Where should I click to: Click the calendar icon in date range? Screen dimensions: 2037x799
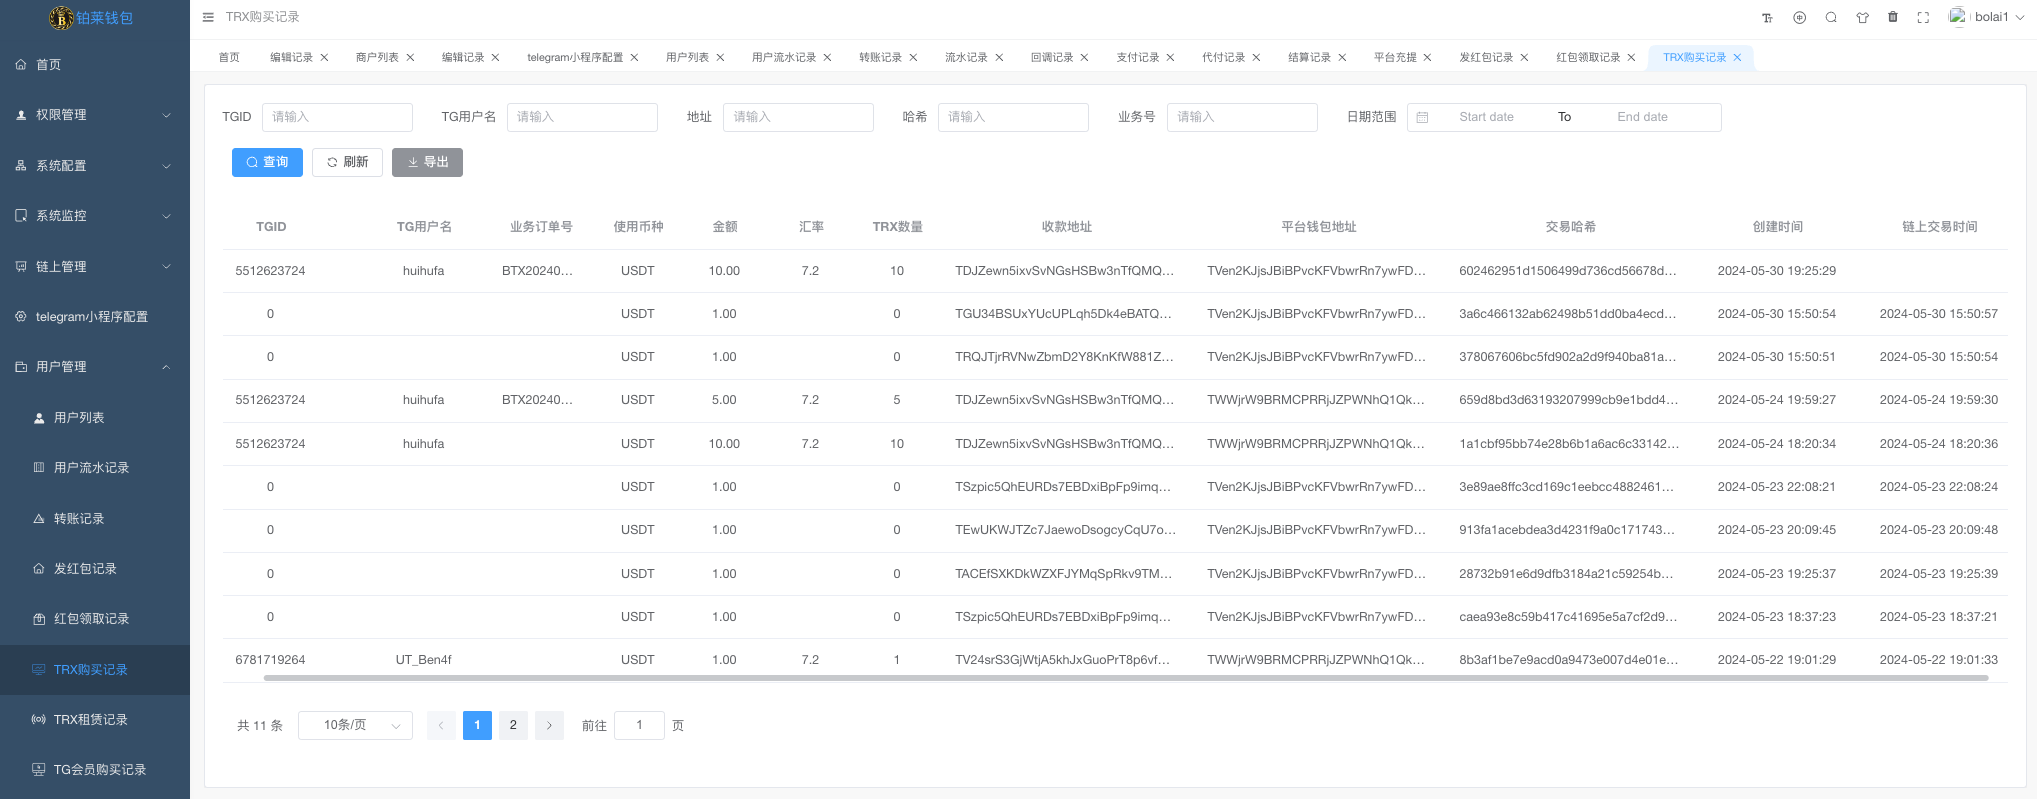point(1423,117)
